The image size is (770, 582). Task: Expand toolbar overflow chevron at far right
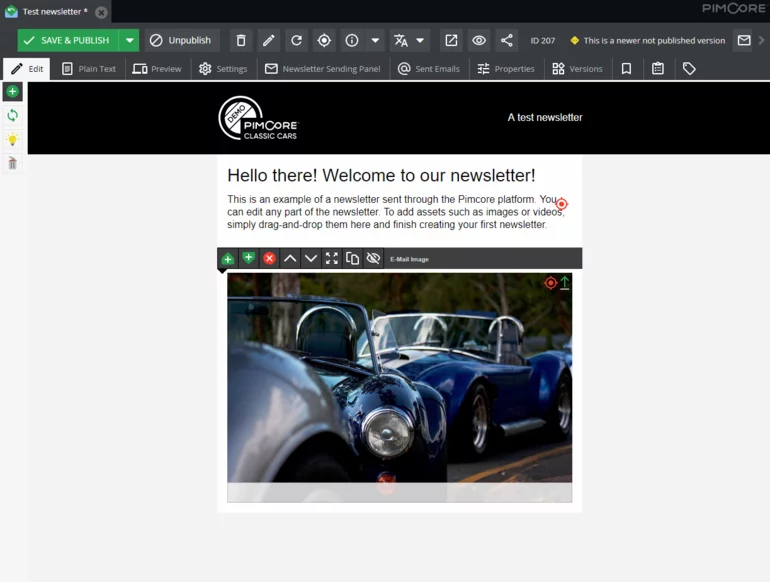click(x=762, y=40)
